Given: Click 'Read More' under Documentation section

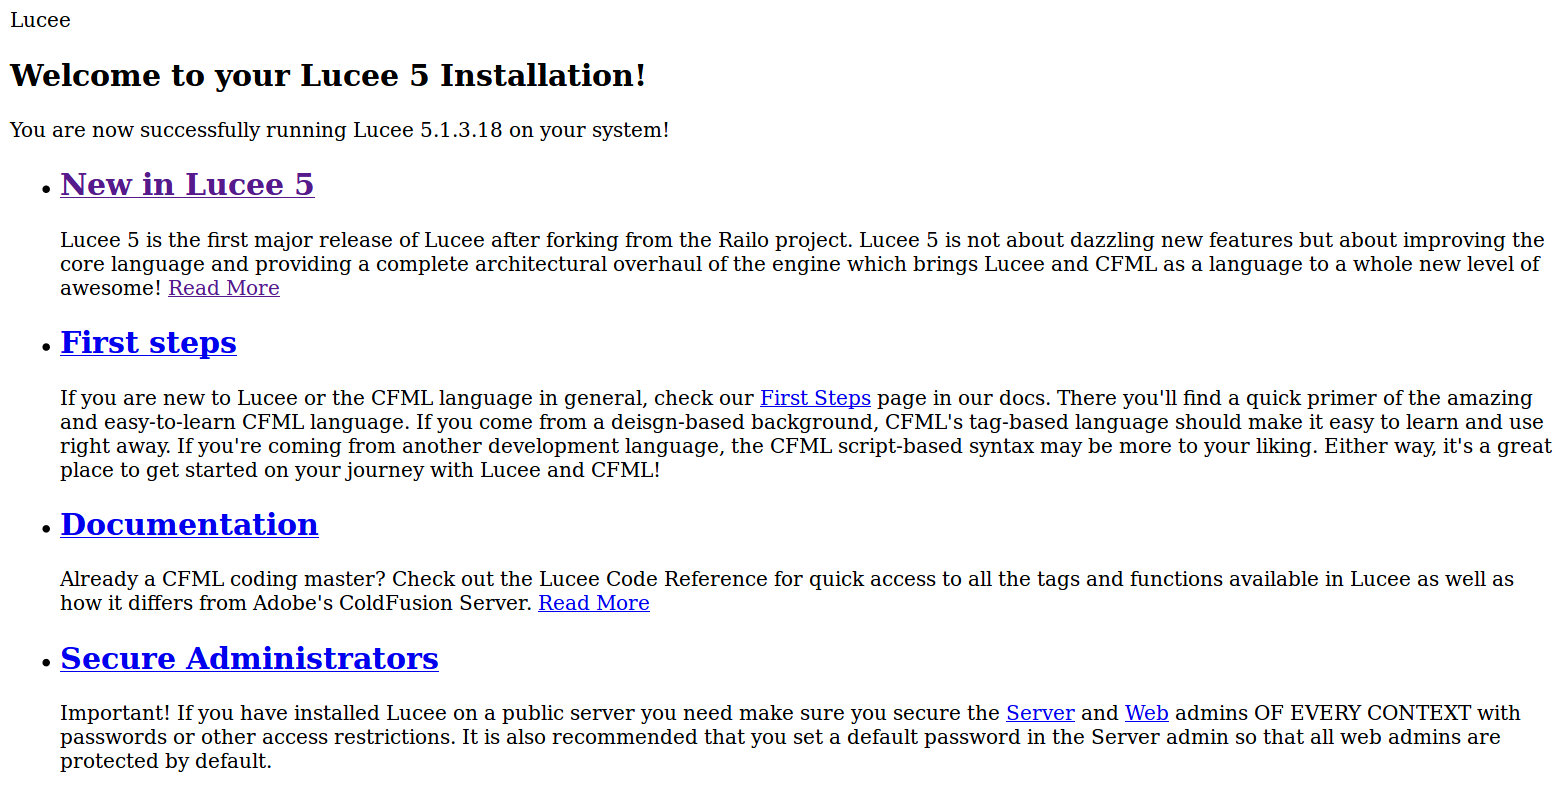Looking at the screenshot, I should tap(594, 603).
